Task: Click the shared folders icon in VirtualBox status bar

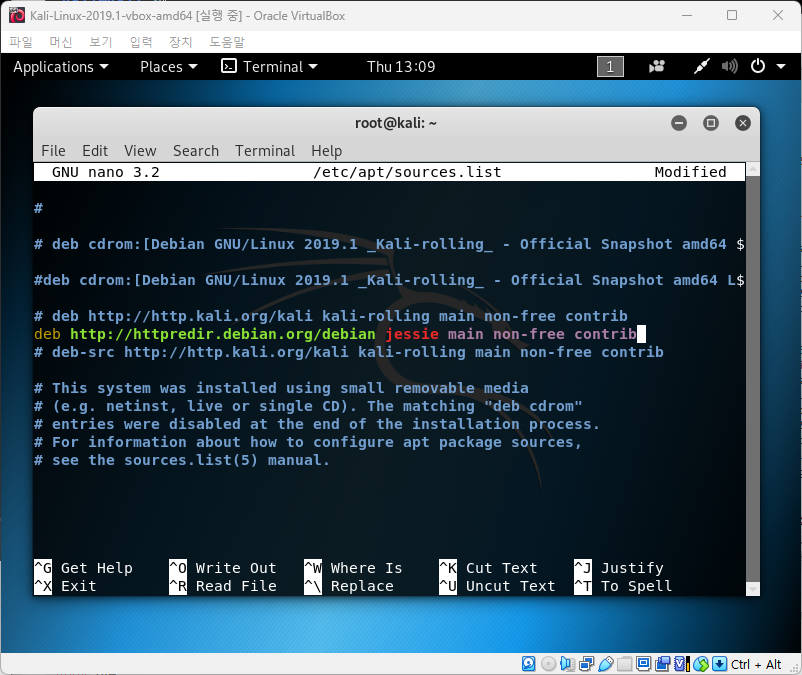Action: (625, 664)
